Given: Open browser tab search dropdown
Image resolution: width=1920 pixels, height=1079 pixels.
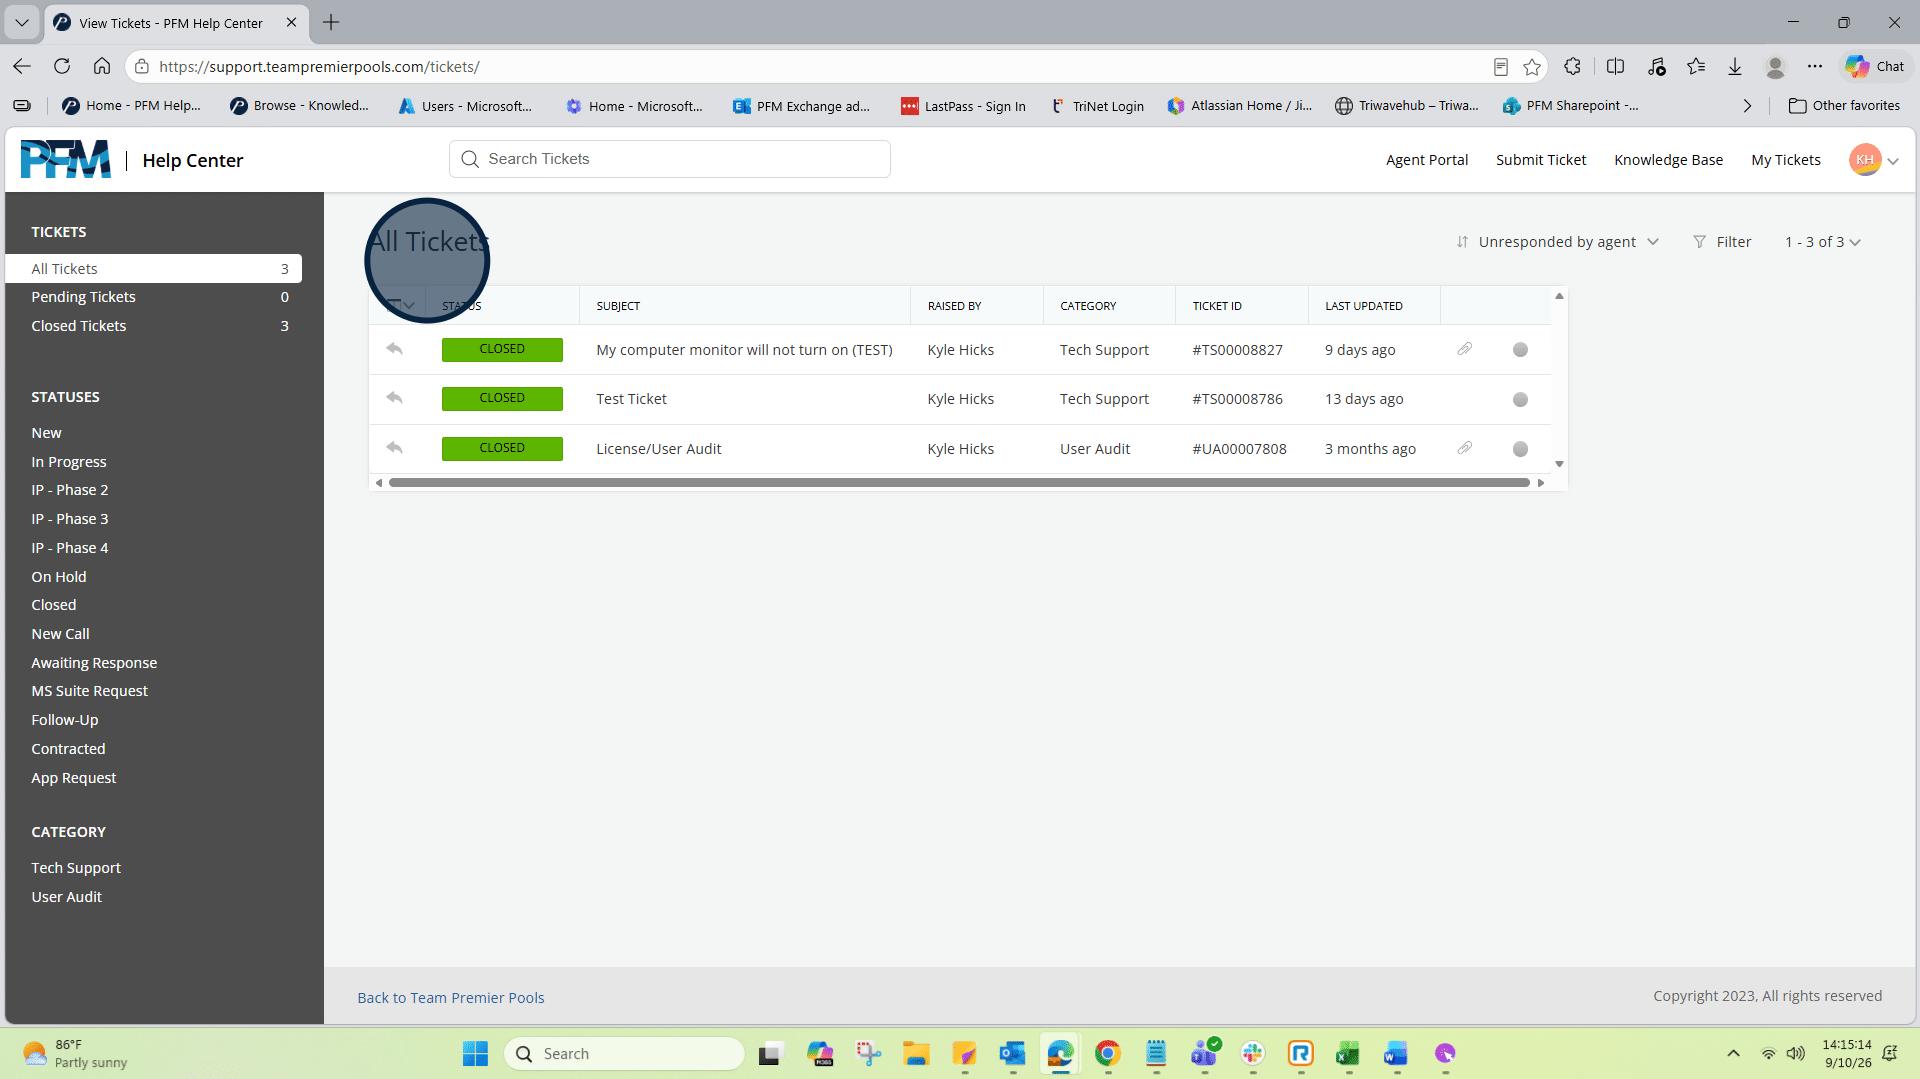Looking at the screenshot, I should tap(22, 22).
